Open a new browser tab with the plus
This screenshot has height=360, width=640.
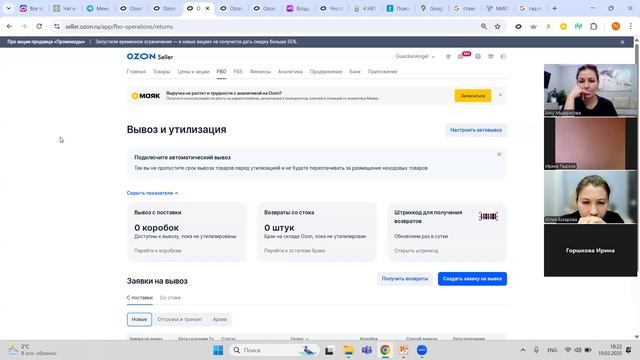point(554,8)
